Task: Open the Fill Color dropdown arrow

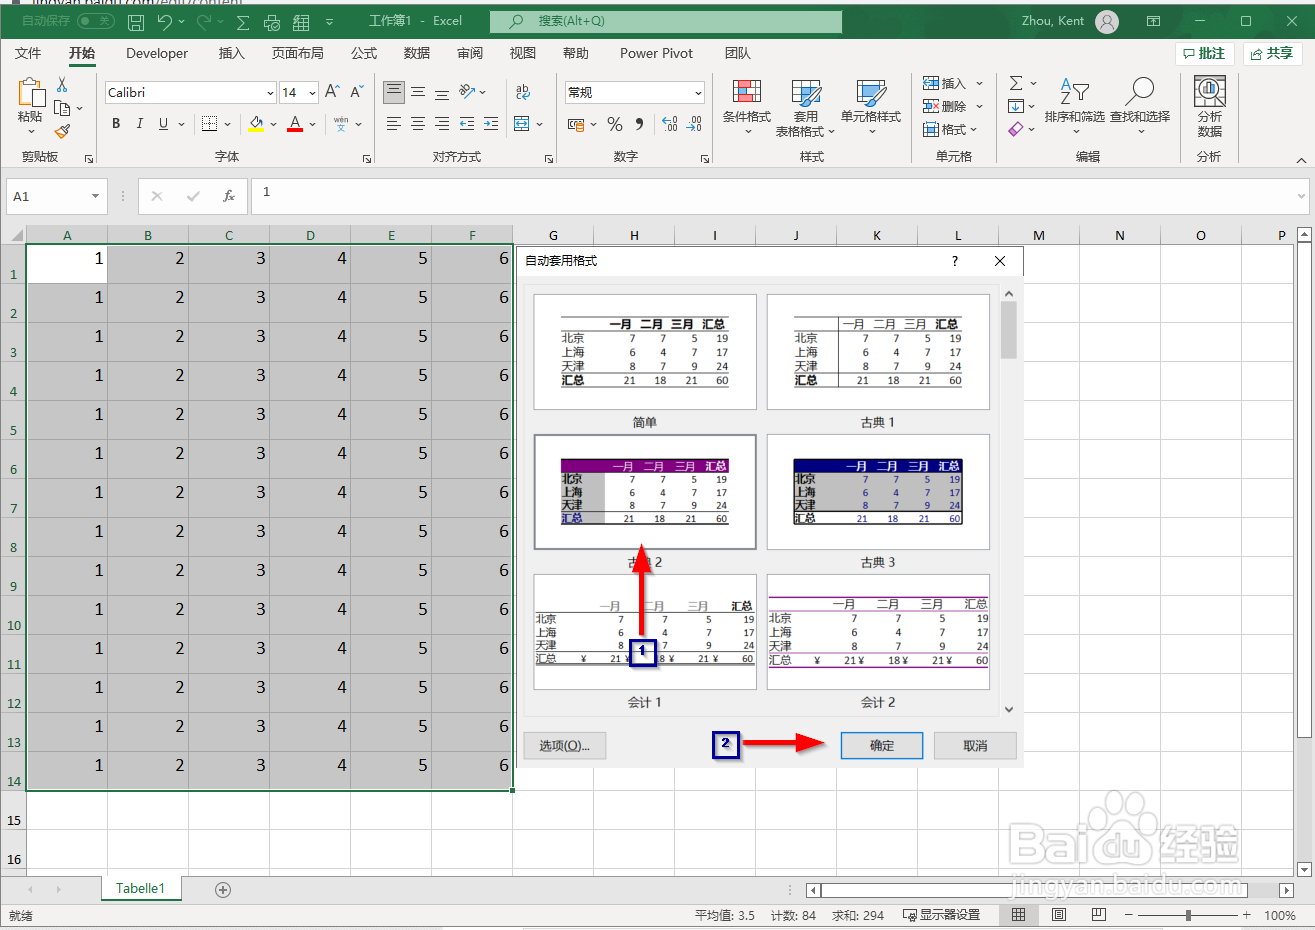Action: [x=273, y=124]
